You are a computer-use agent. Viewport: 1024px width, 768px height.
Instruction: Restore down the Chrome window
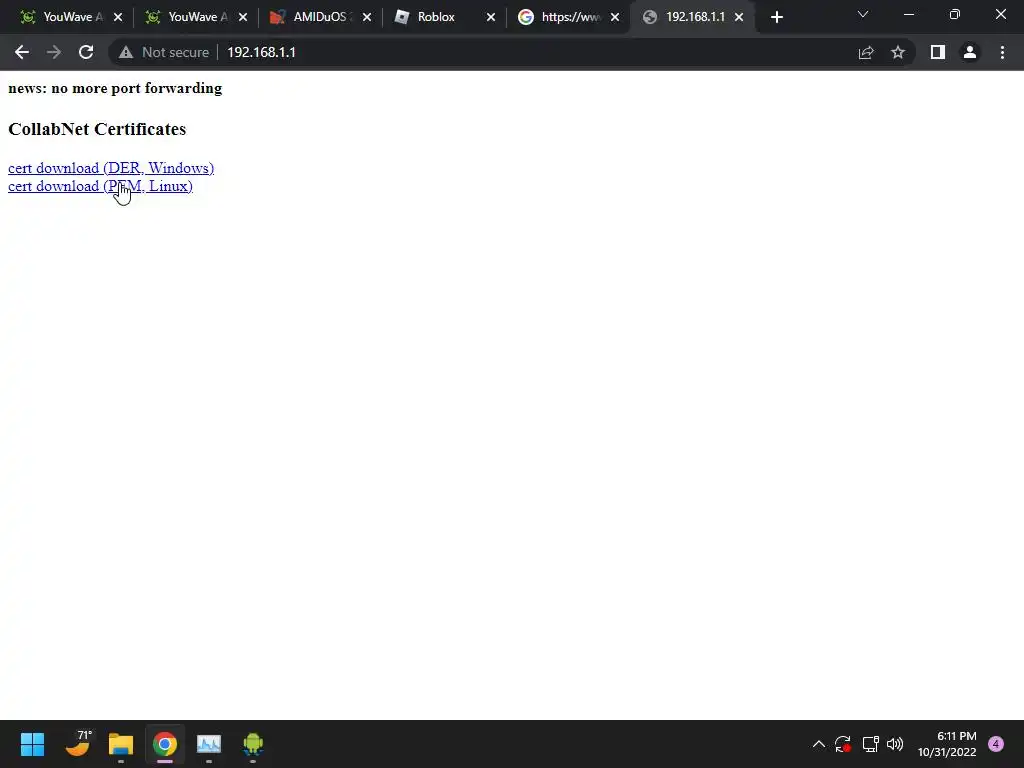point(955,14)
